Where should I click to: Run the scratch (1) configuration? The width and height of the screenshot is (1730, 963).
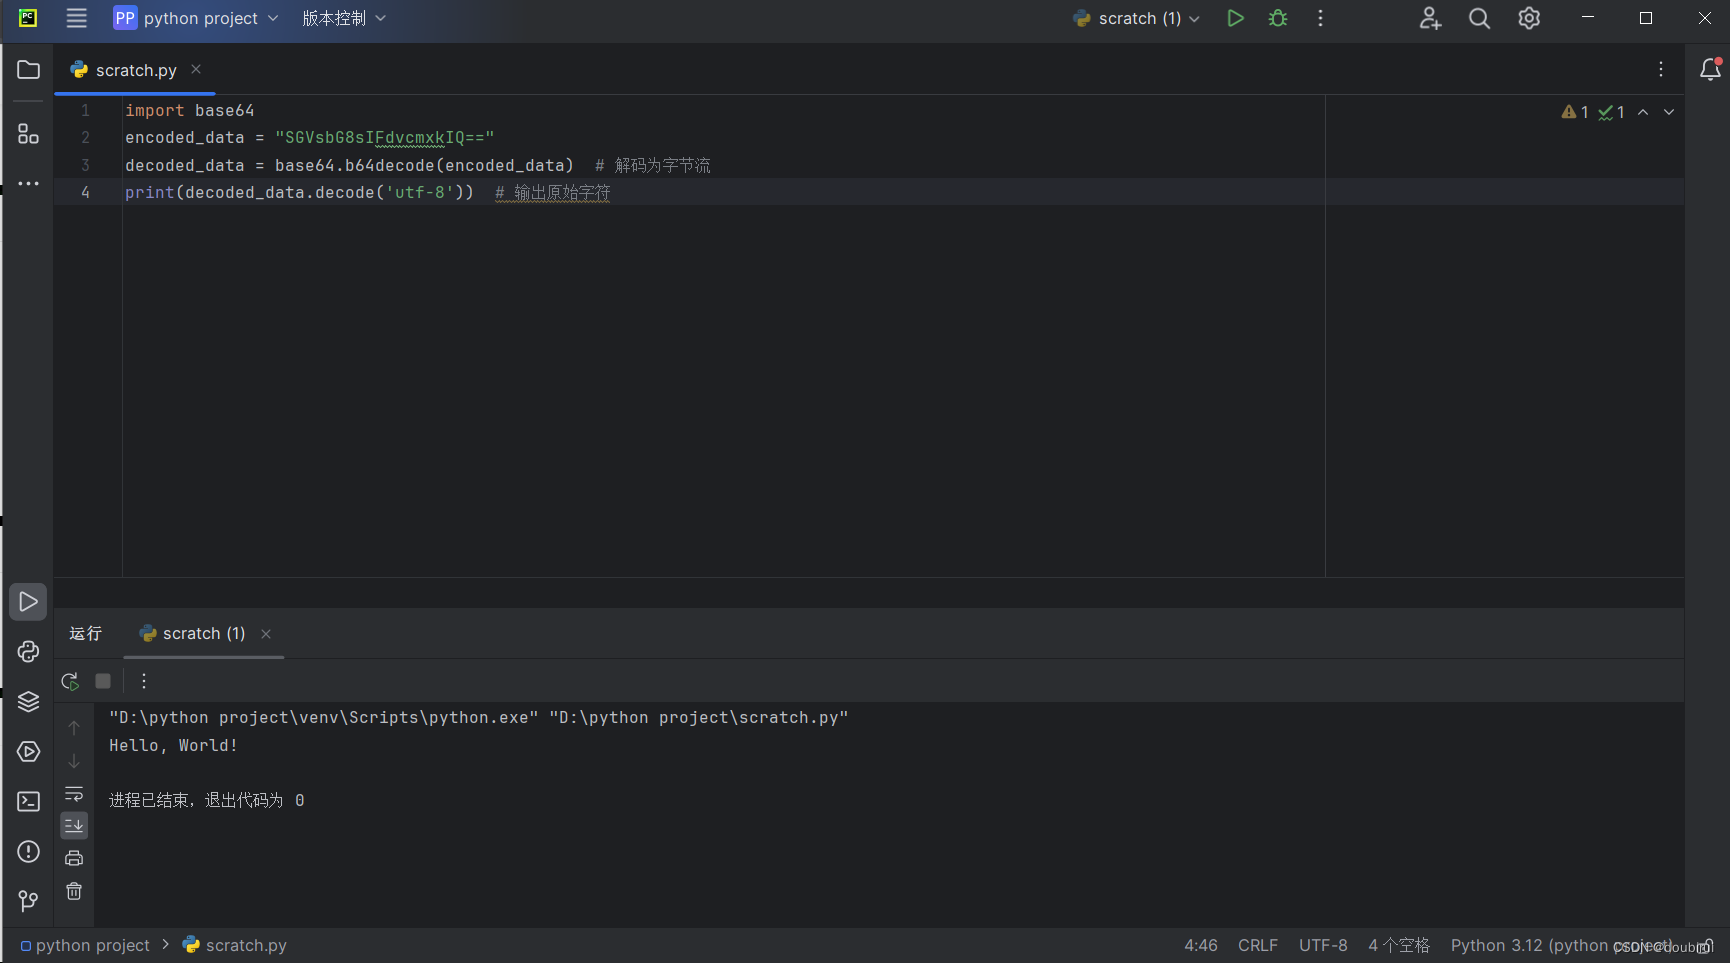[x=1235, y=18]
